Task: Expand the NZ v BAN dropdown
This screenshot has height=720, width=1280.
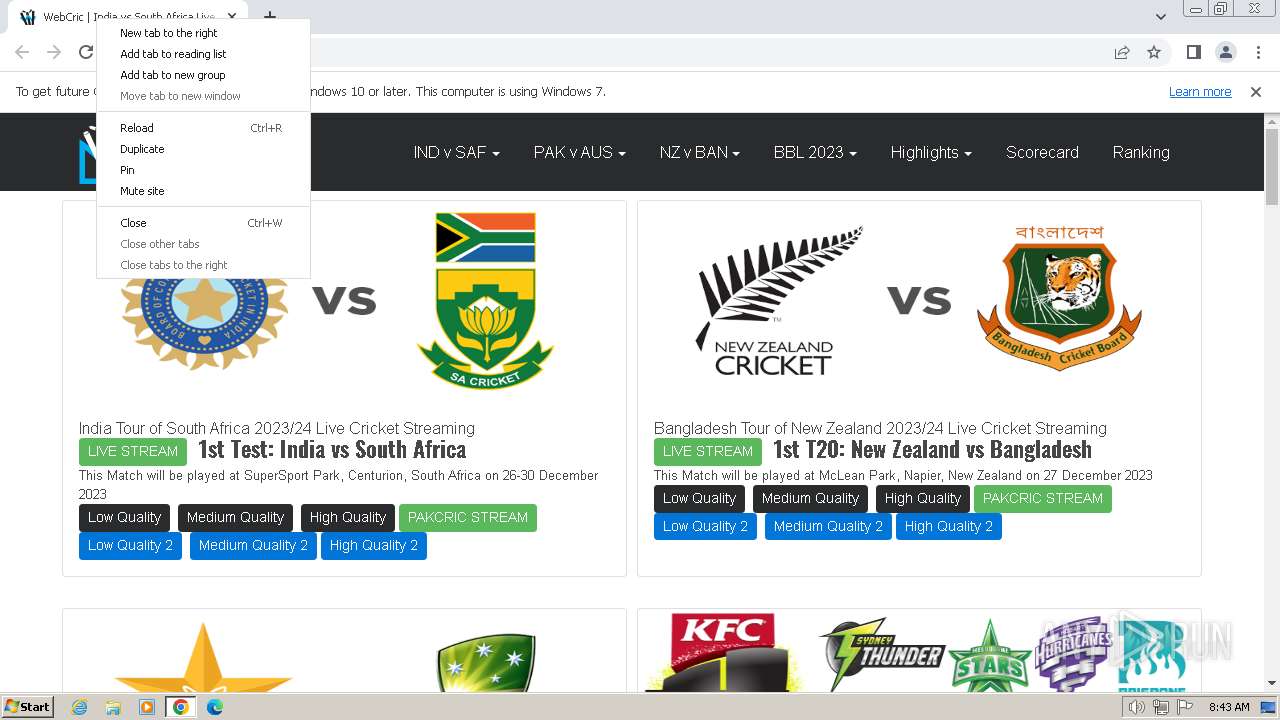Action: click(x=699, y=152)
